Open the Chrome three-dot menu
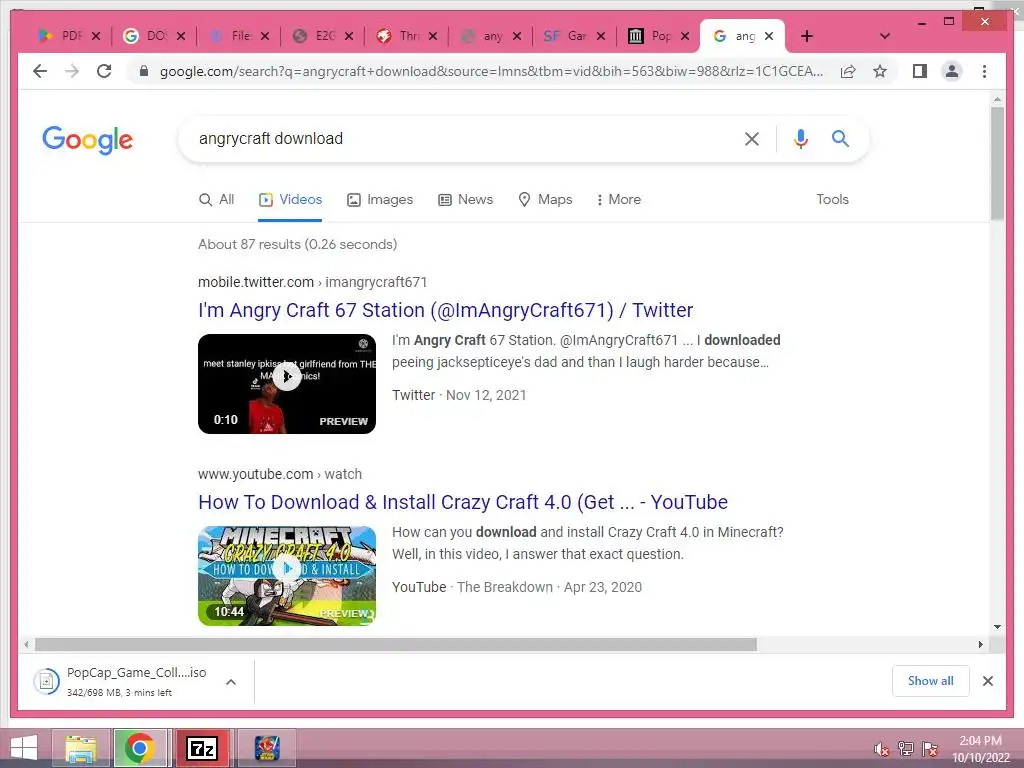Screen dimensions: 1024x768 click(x=984, y=71)
